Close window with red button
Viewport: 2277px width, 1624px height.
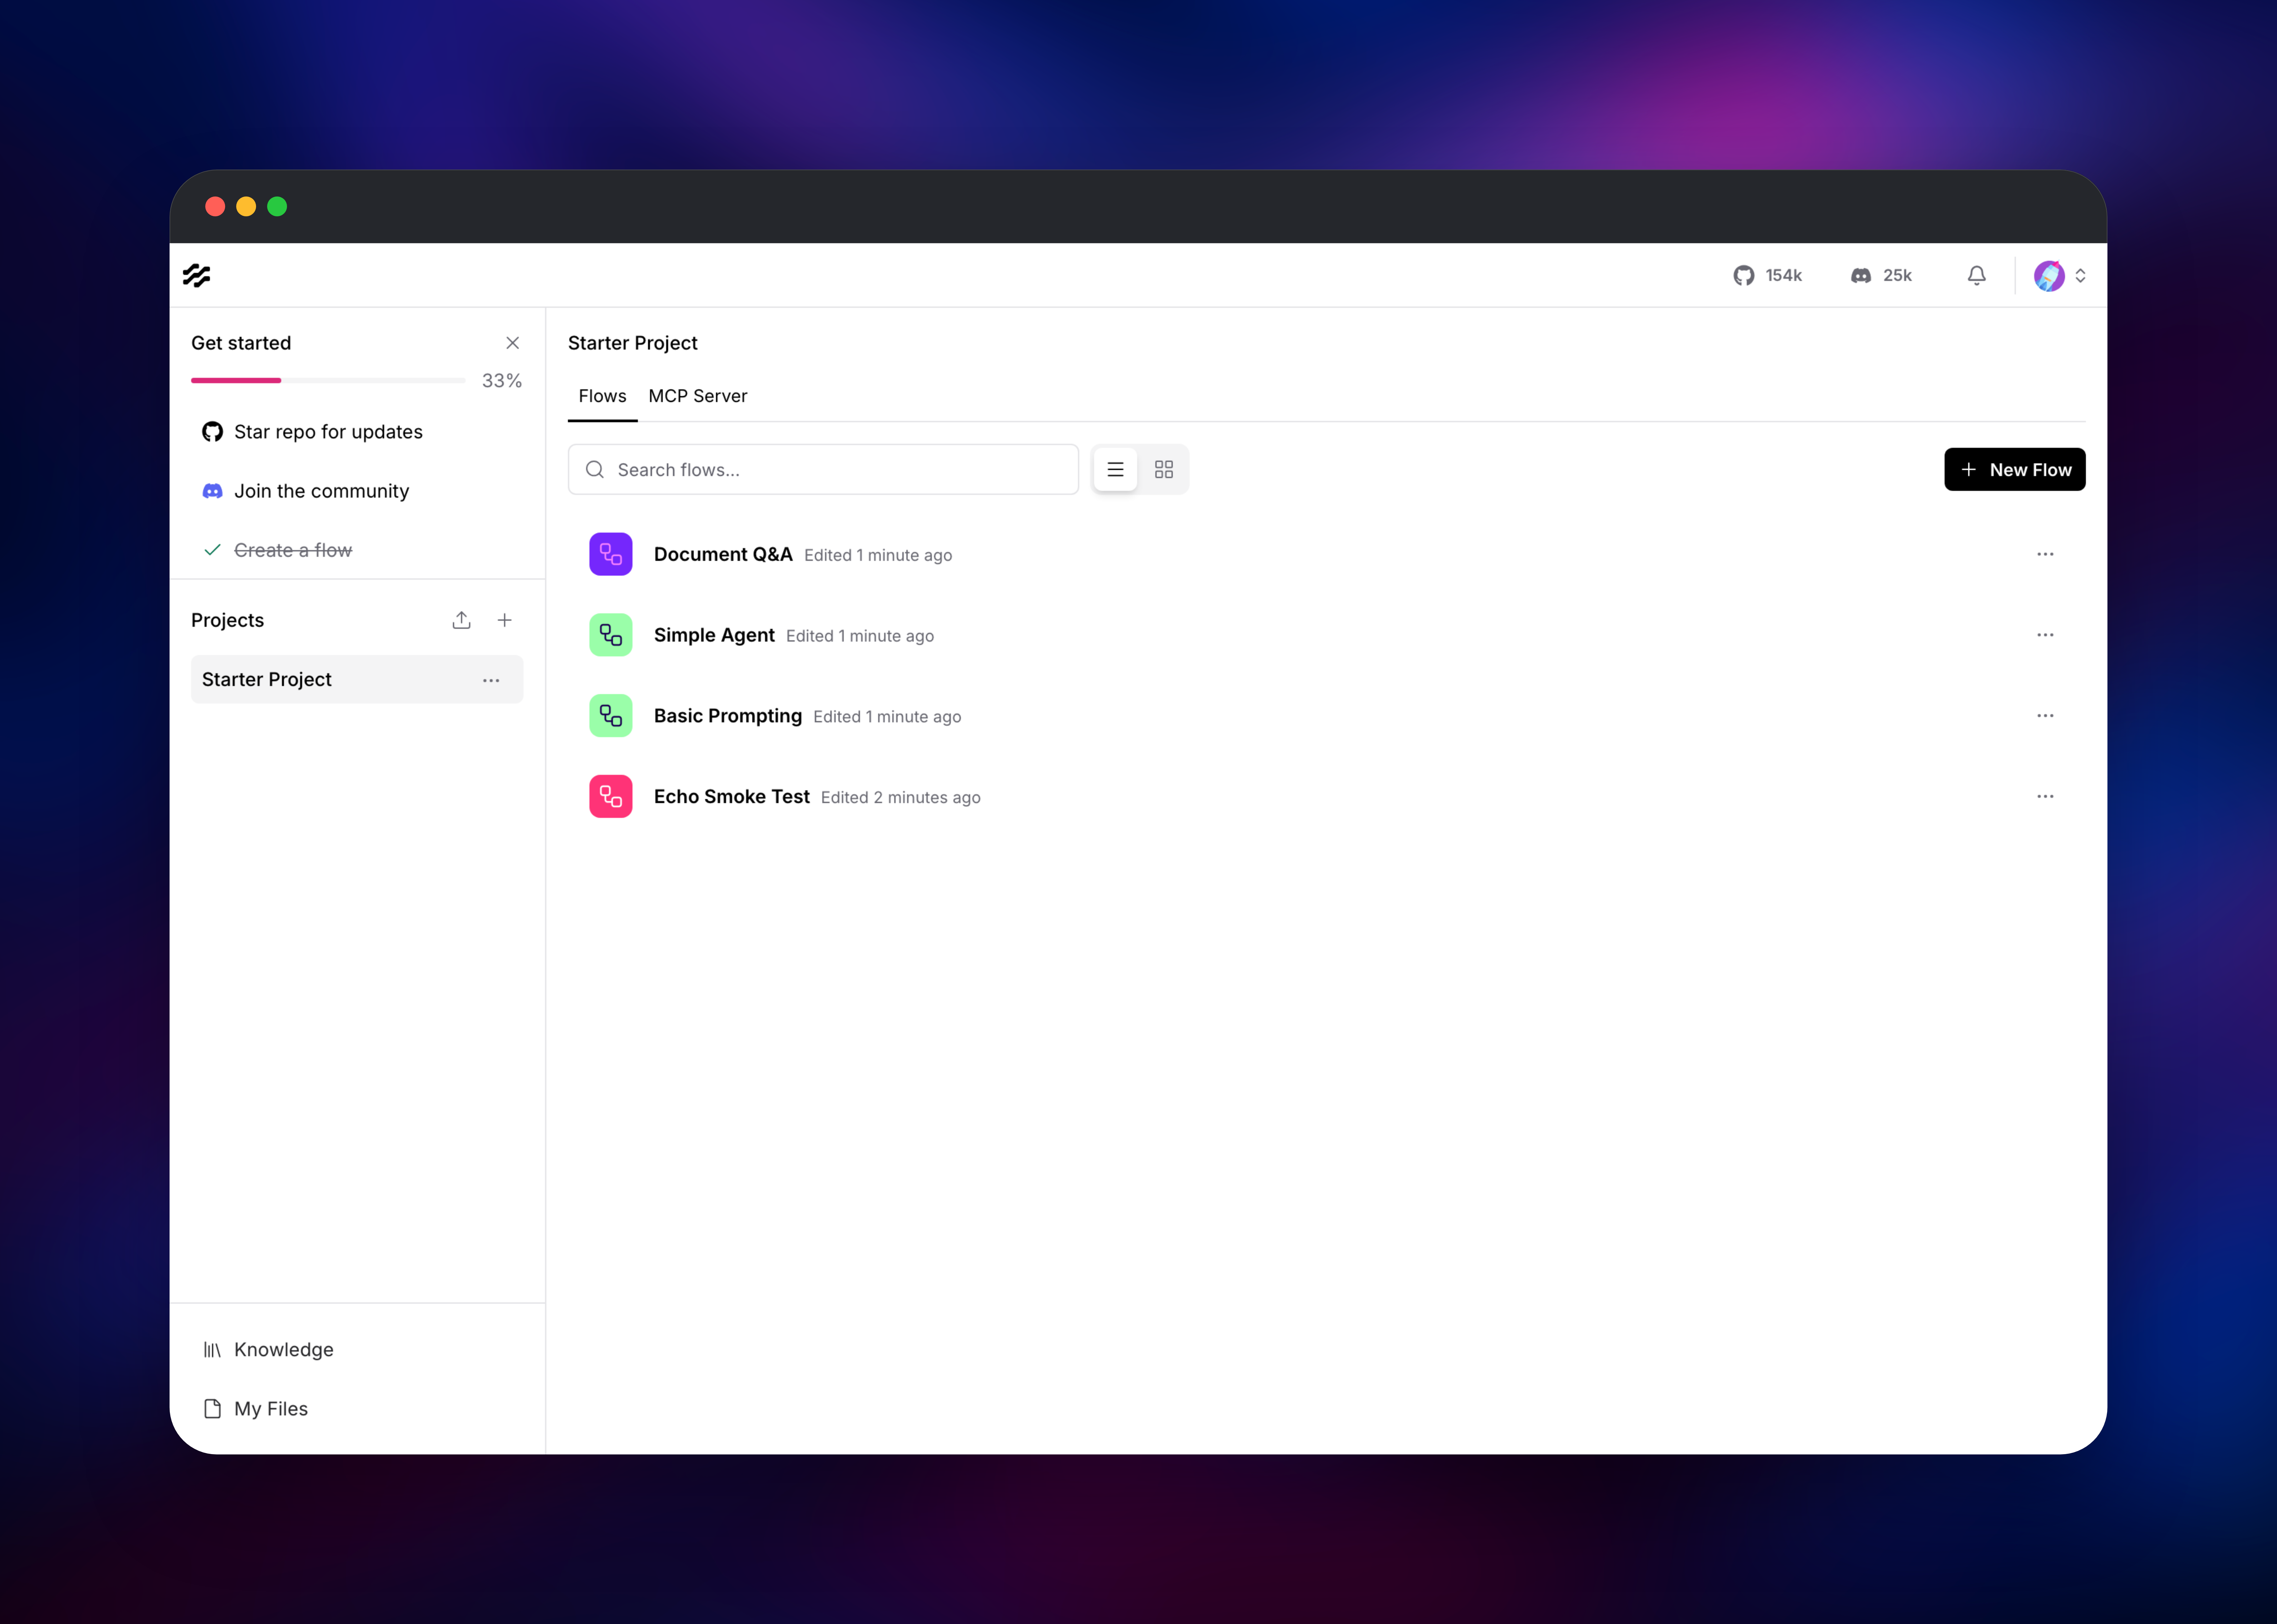point(215,206)
